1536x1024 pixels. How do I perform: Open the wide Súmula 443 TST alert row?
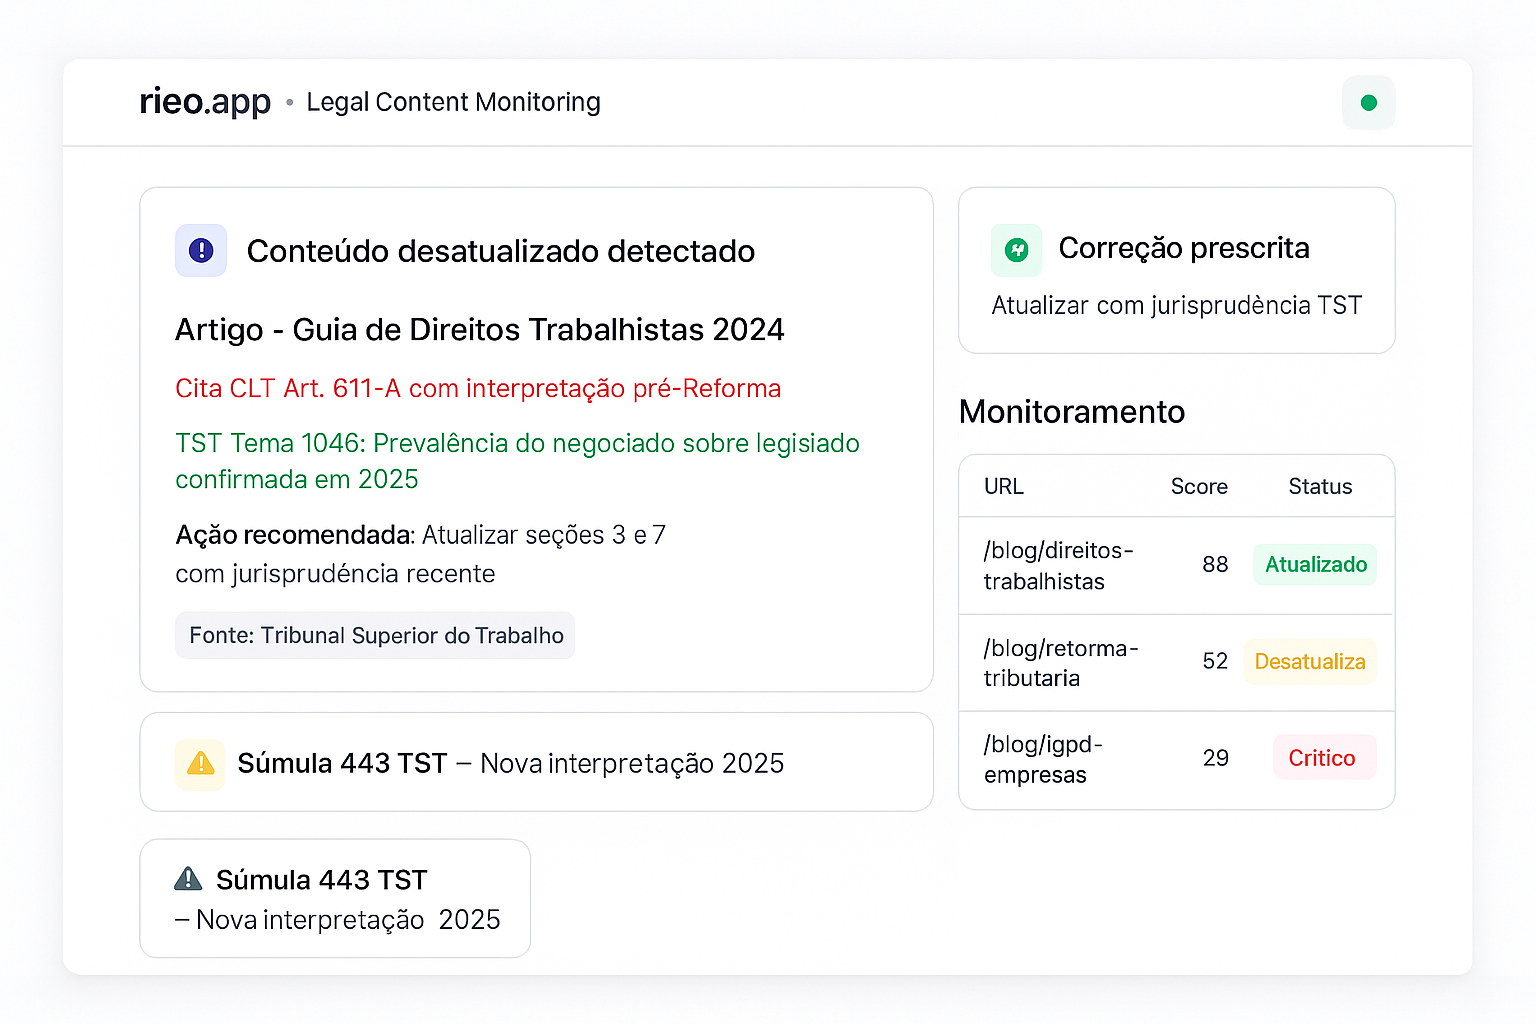tap(536, 762)
